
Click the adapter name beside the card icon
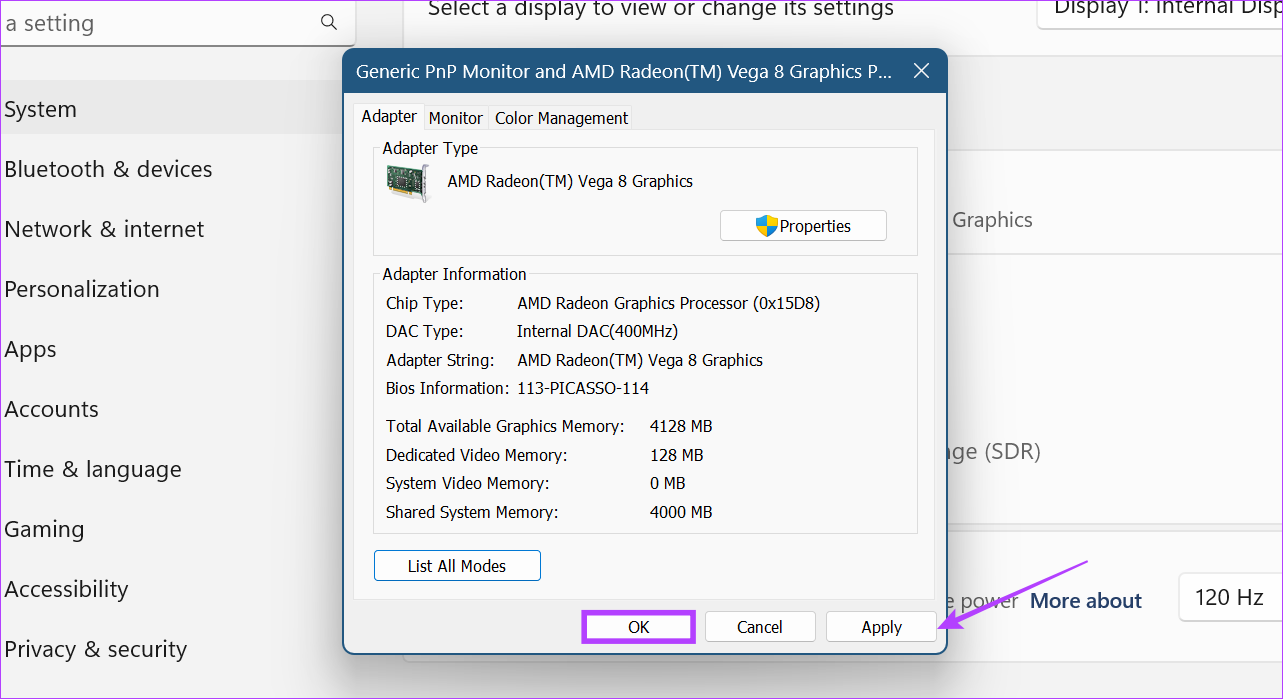pyautogui.click(x=570, y=181)
